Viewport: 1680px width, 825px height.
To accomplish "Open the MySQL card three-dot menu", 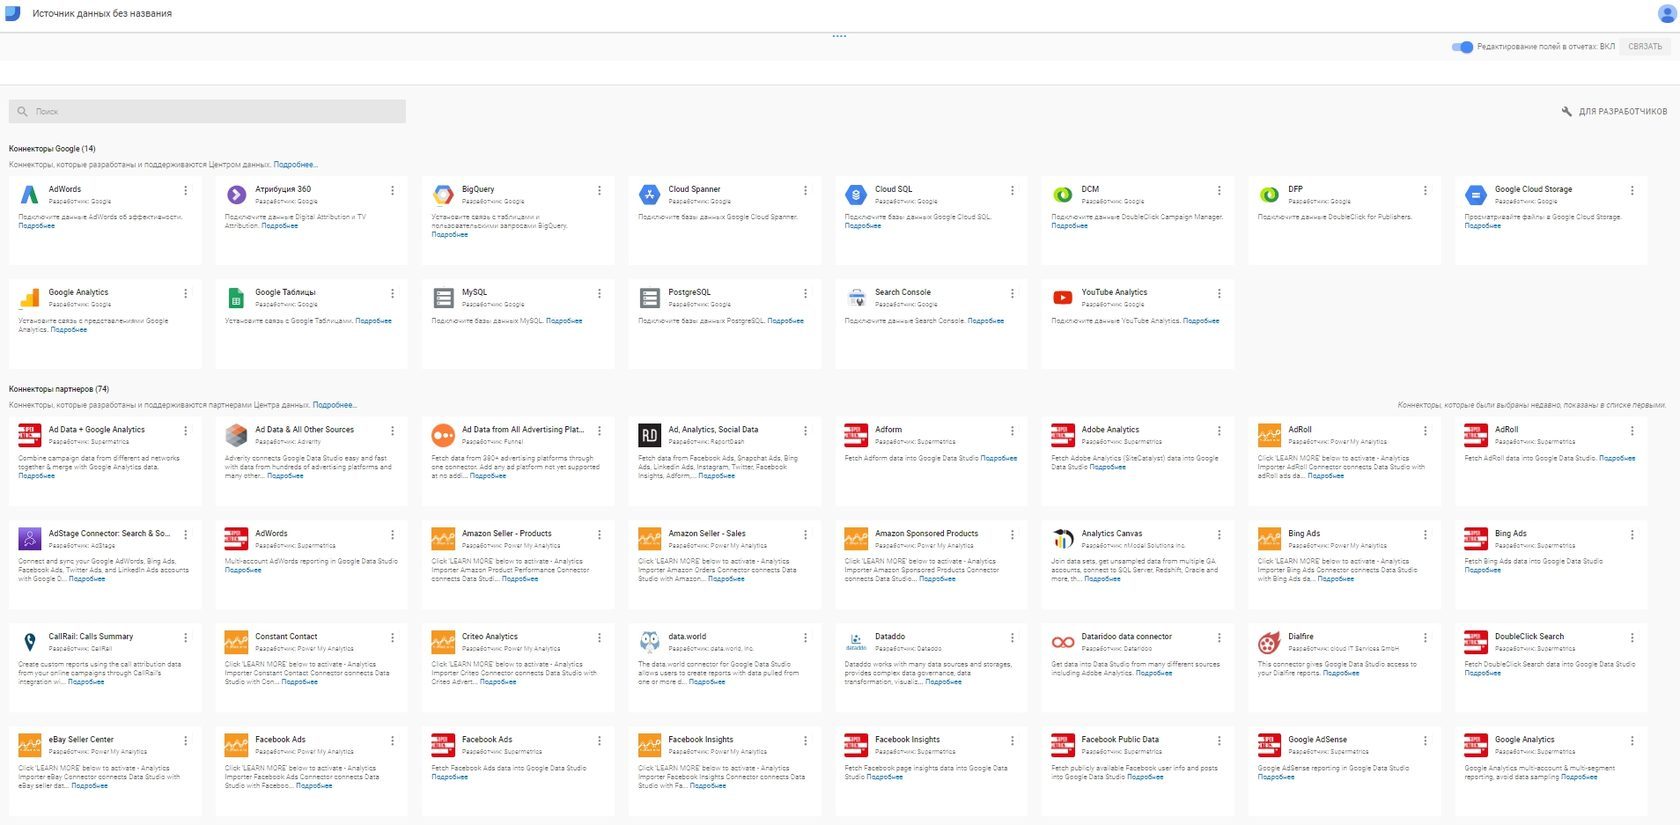I will click(x=599, y=293).
